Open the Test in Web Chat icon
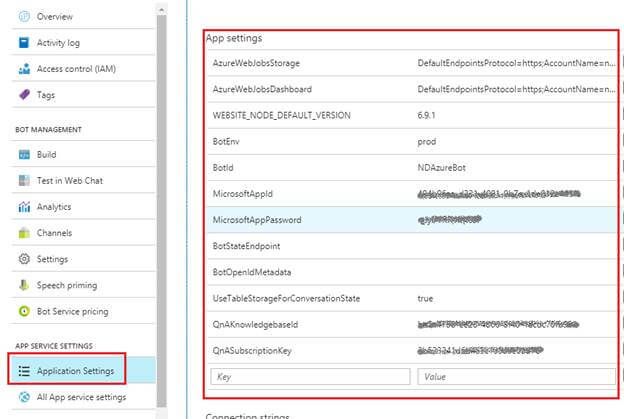 coord(24,181)
